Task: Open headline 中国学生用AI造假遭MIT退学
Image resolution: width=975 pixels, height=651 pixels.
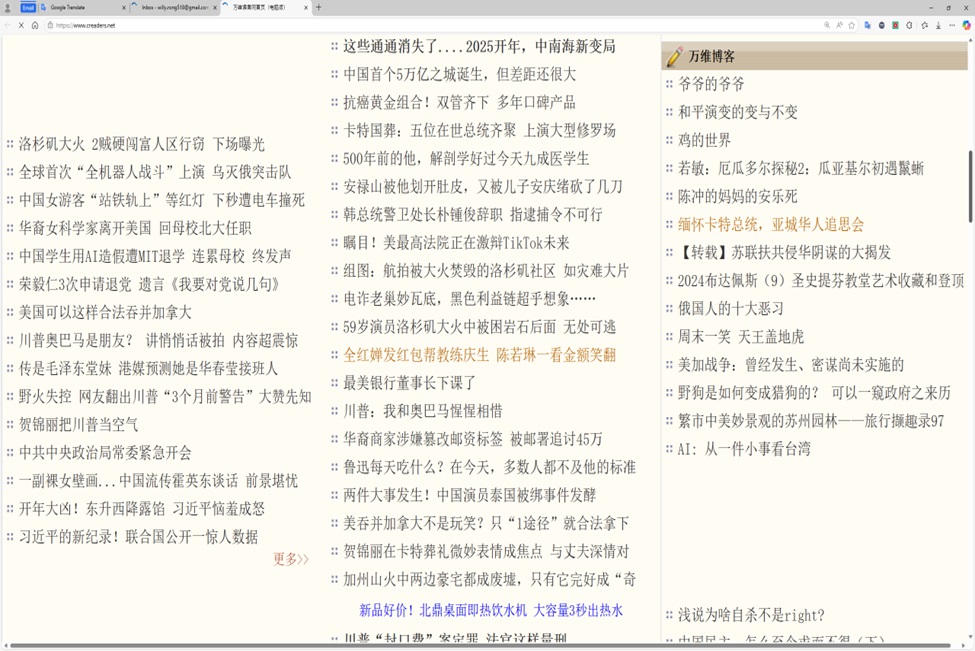Action: (155, 256)
